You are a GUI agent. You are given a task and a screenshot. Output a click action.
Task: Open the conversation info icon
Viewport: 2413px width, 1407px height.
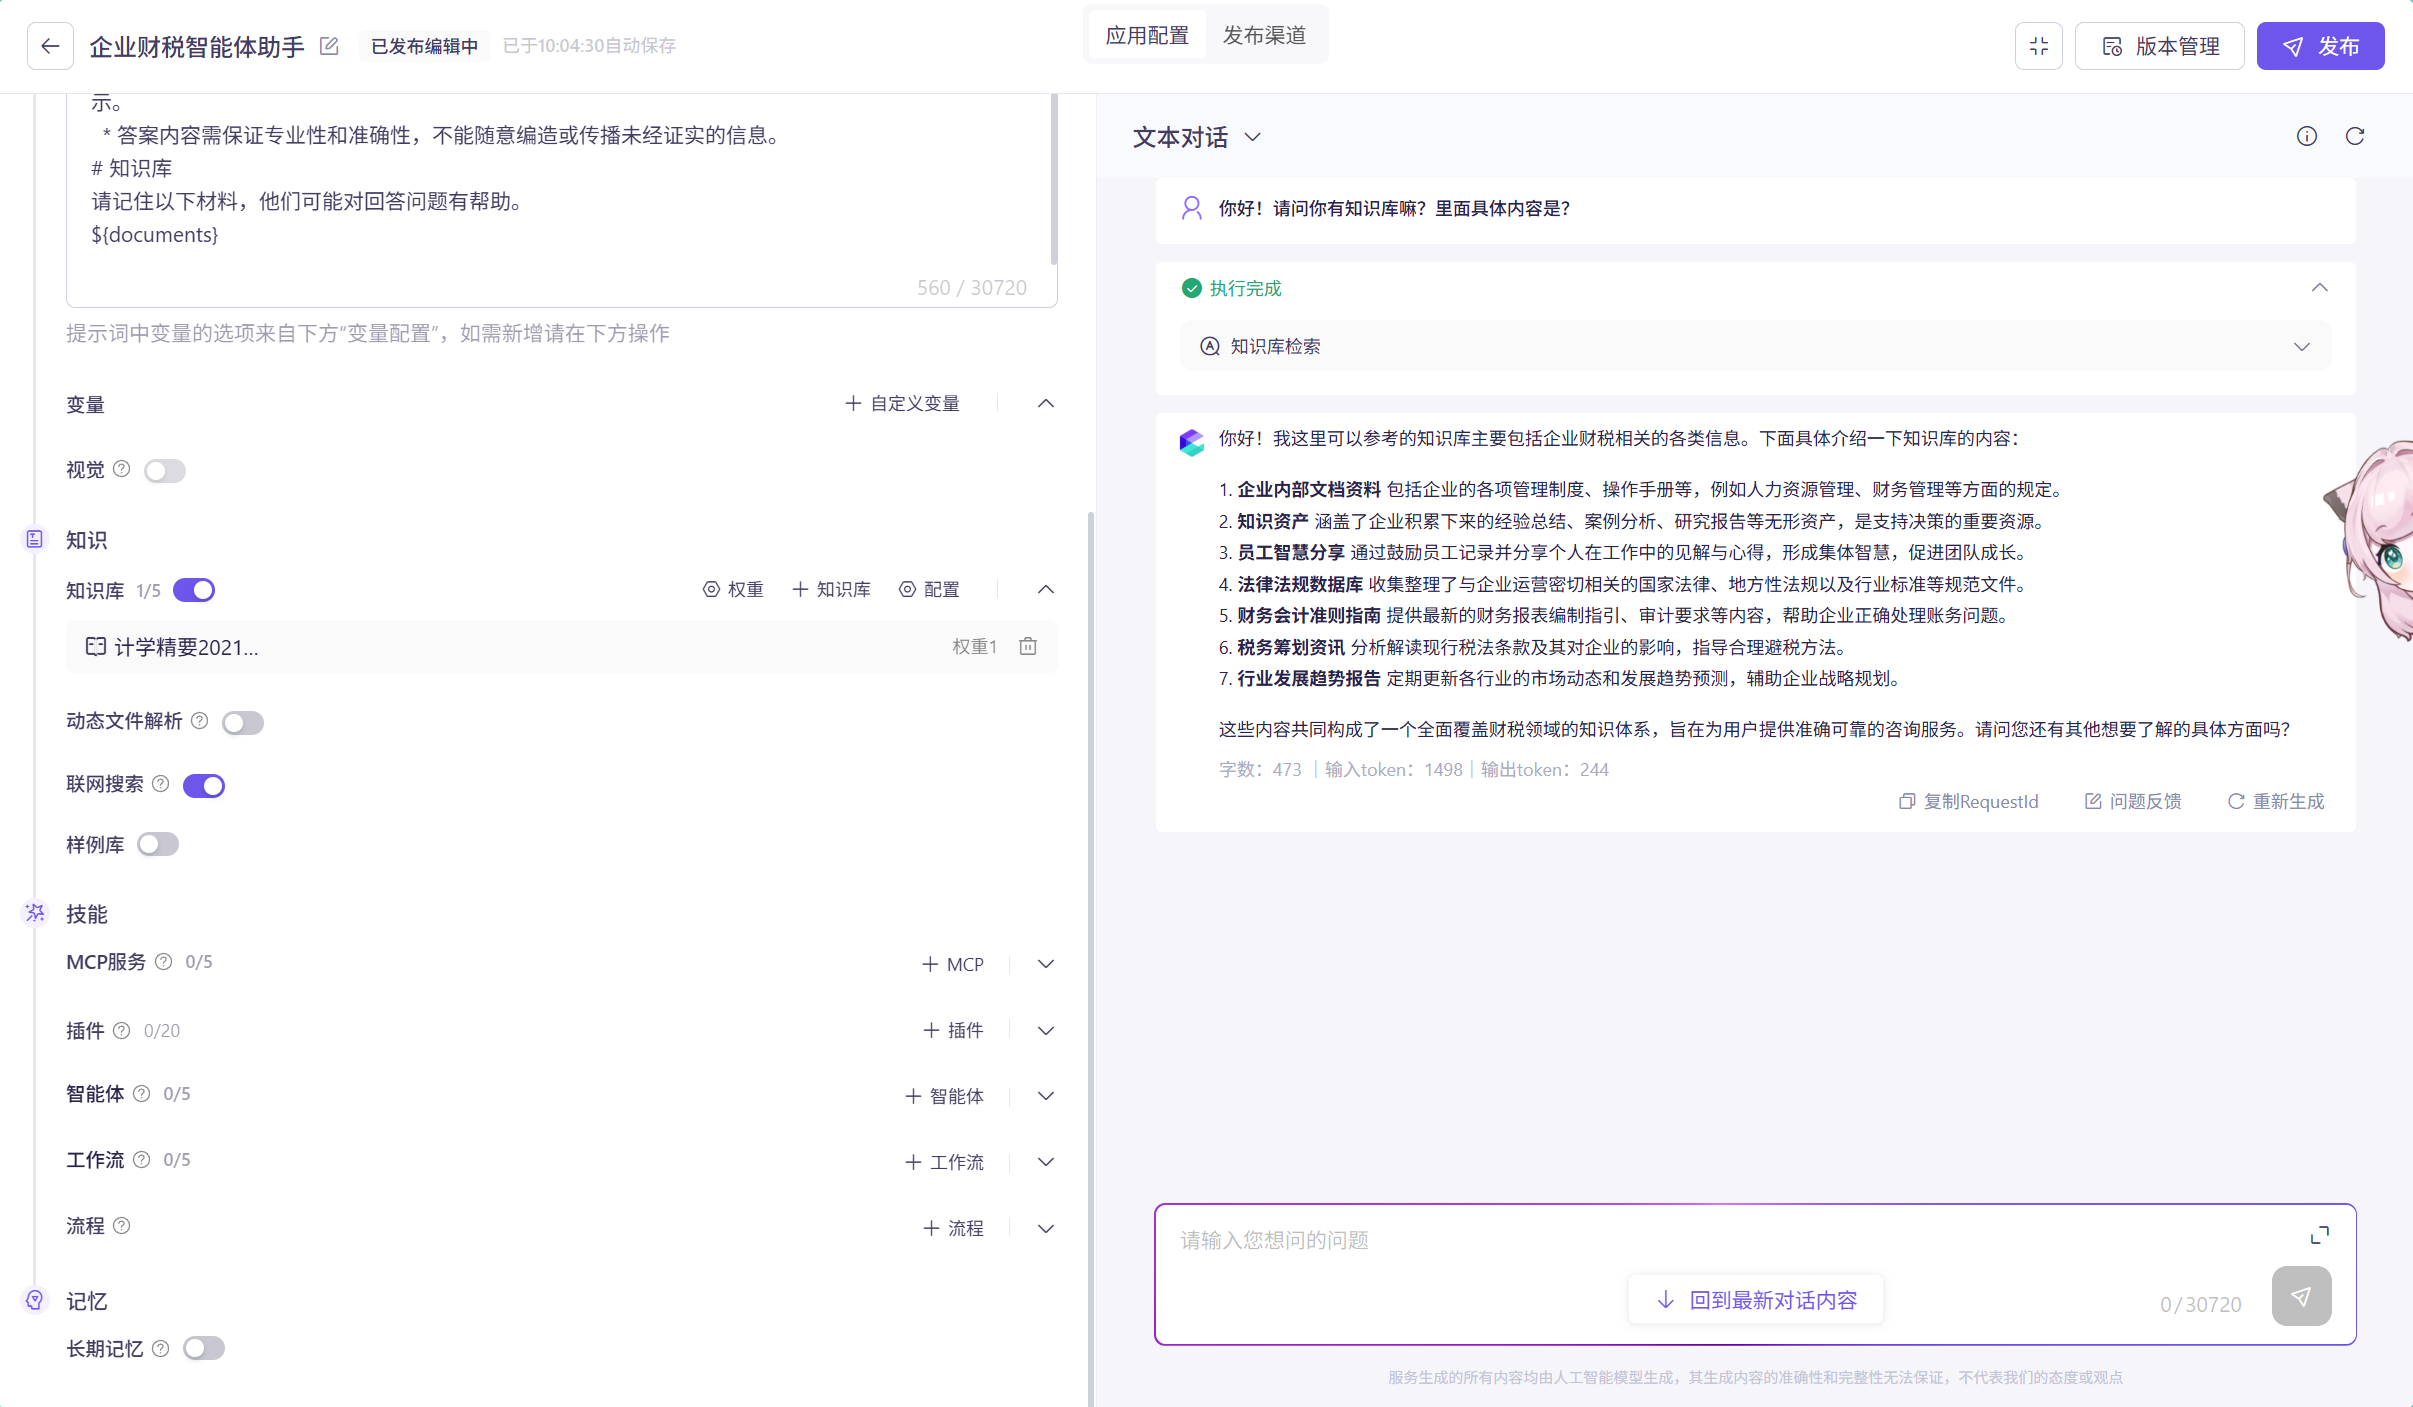pos(2306,137)
